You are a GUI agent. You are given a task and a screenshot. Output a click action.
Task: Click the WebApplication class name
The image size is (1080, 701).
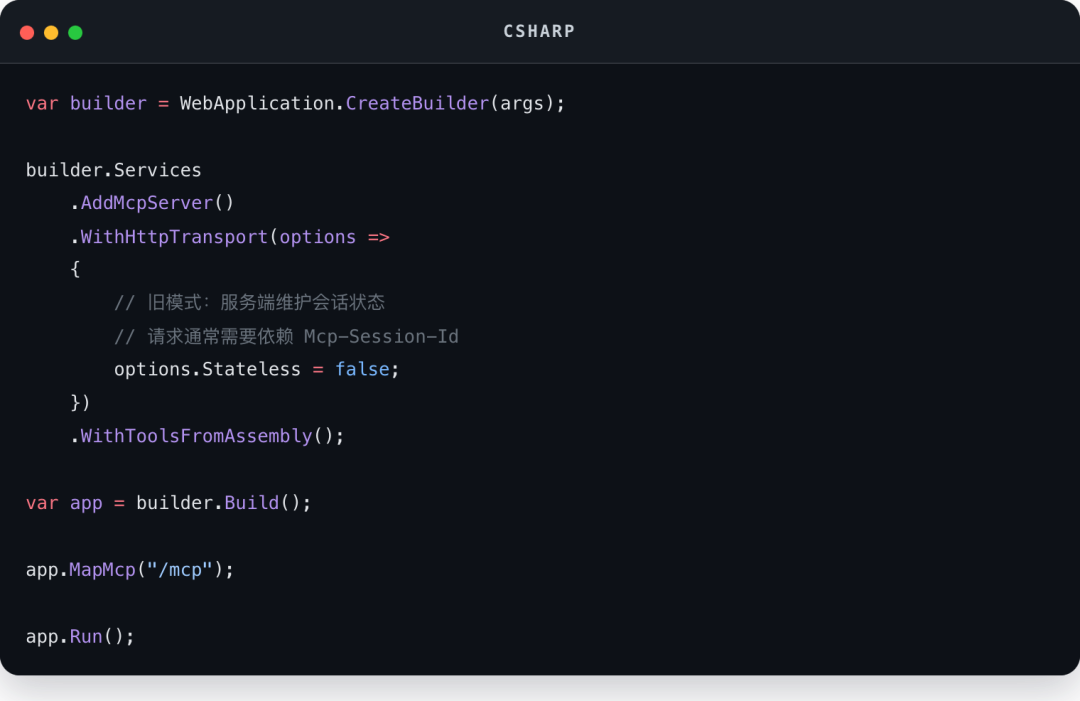coord(257,103)
